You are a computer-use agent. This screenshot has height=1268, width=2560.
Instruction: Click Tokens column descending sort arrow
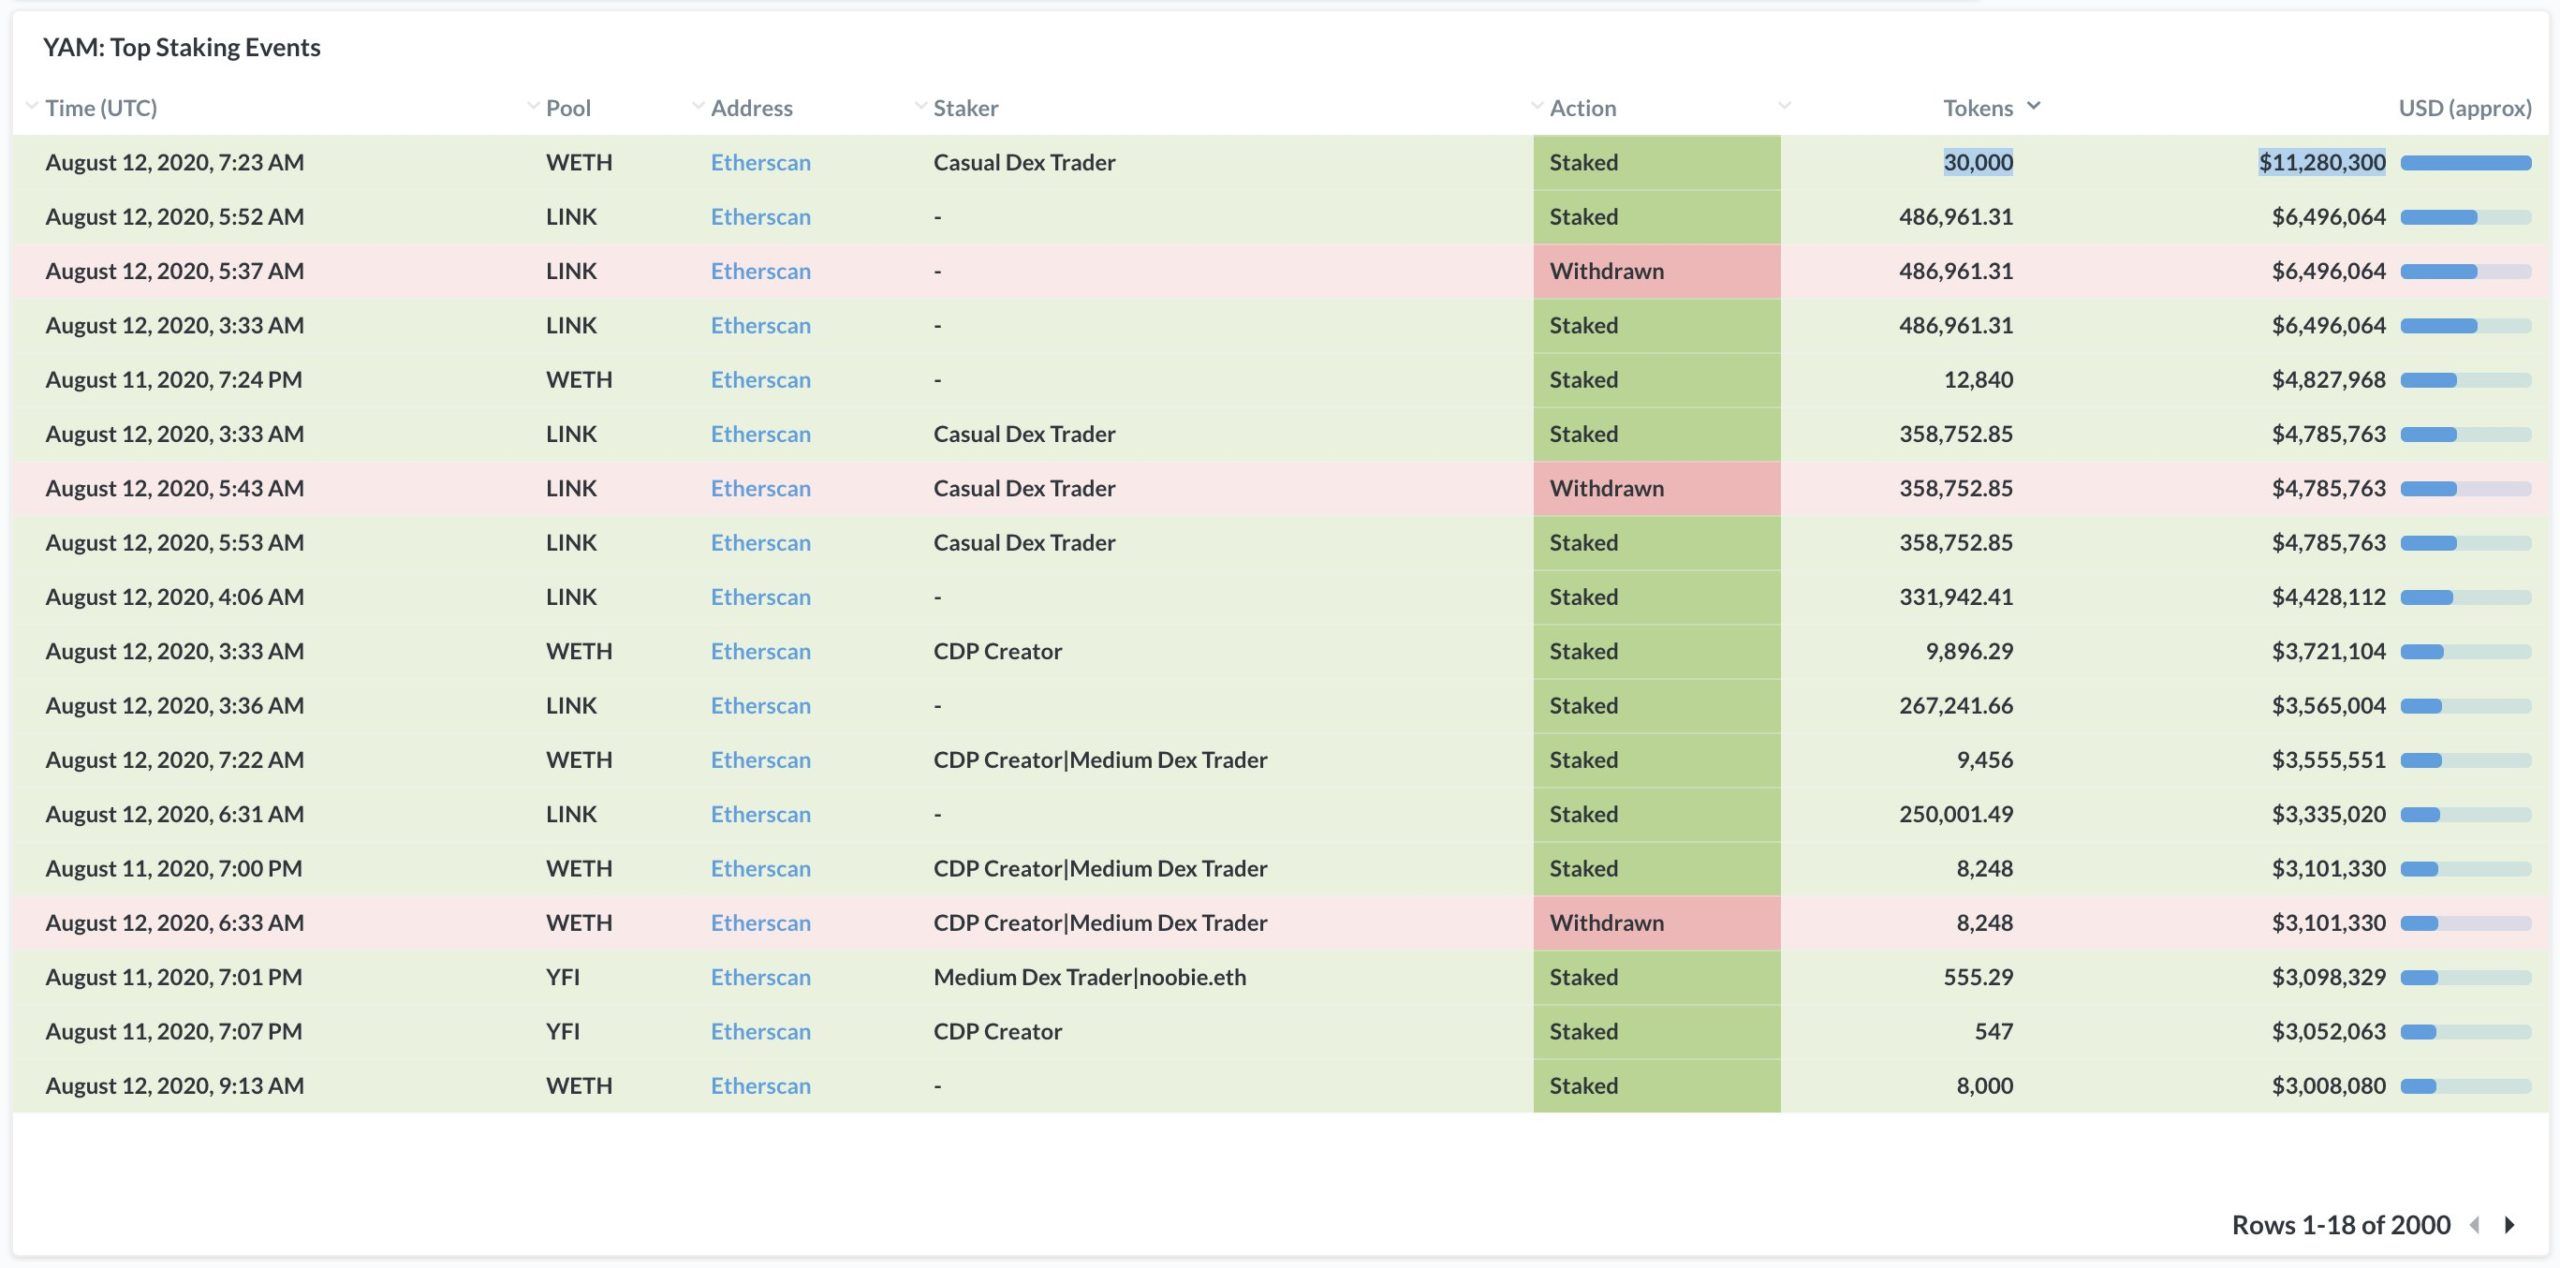tap(2033, 106)
